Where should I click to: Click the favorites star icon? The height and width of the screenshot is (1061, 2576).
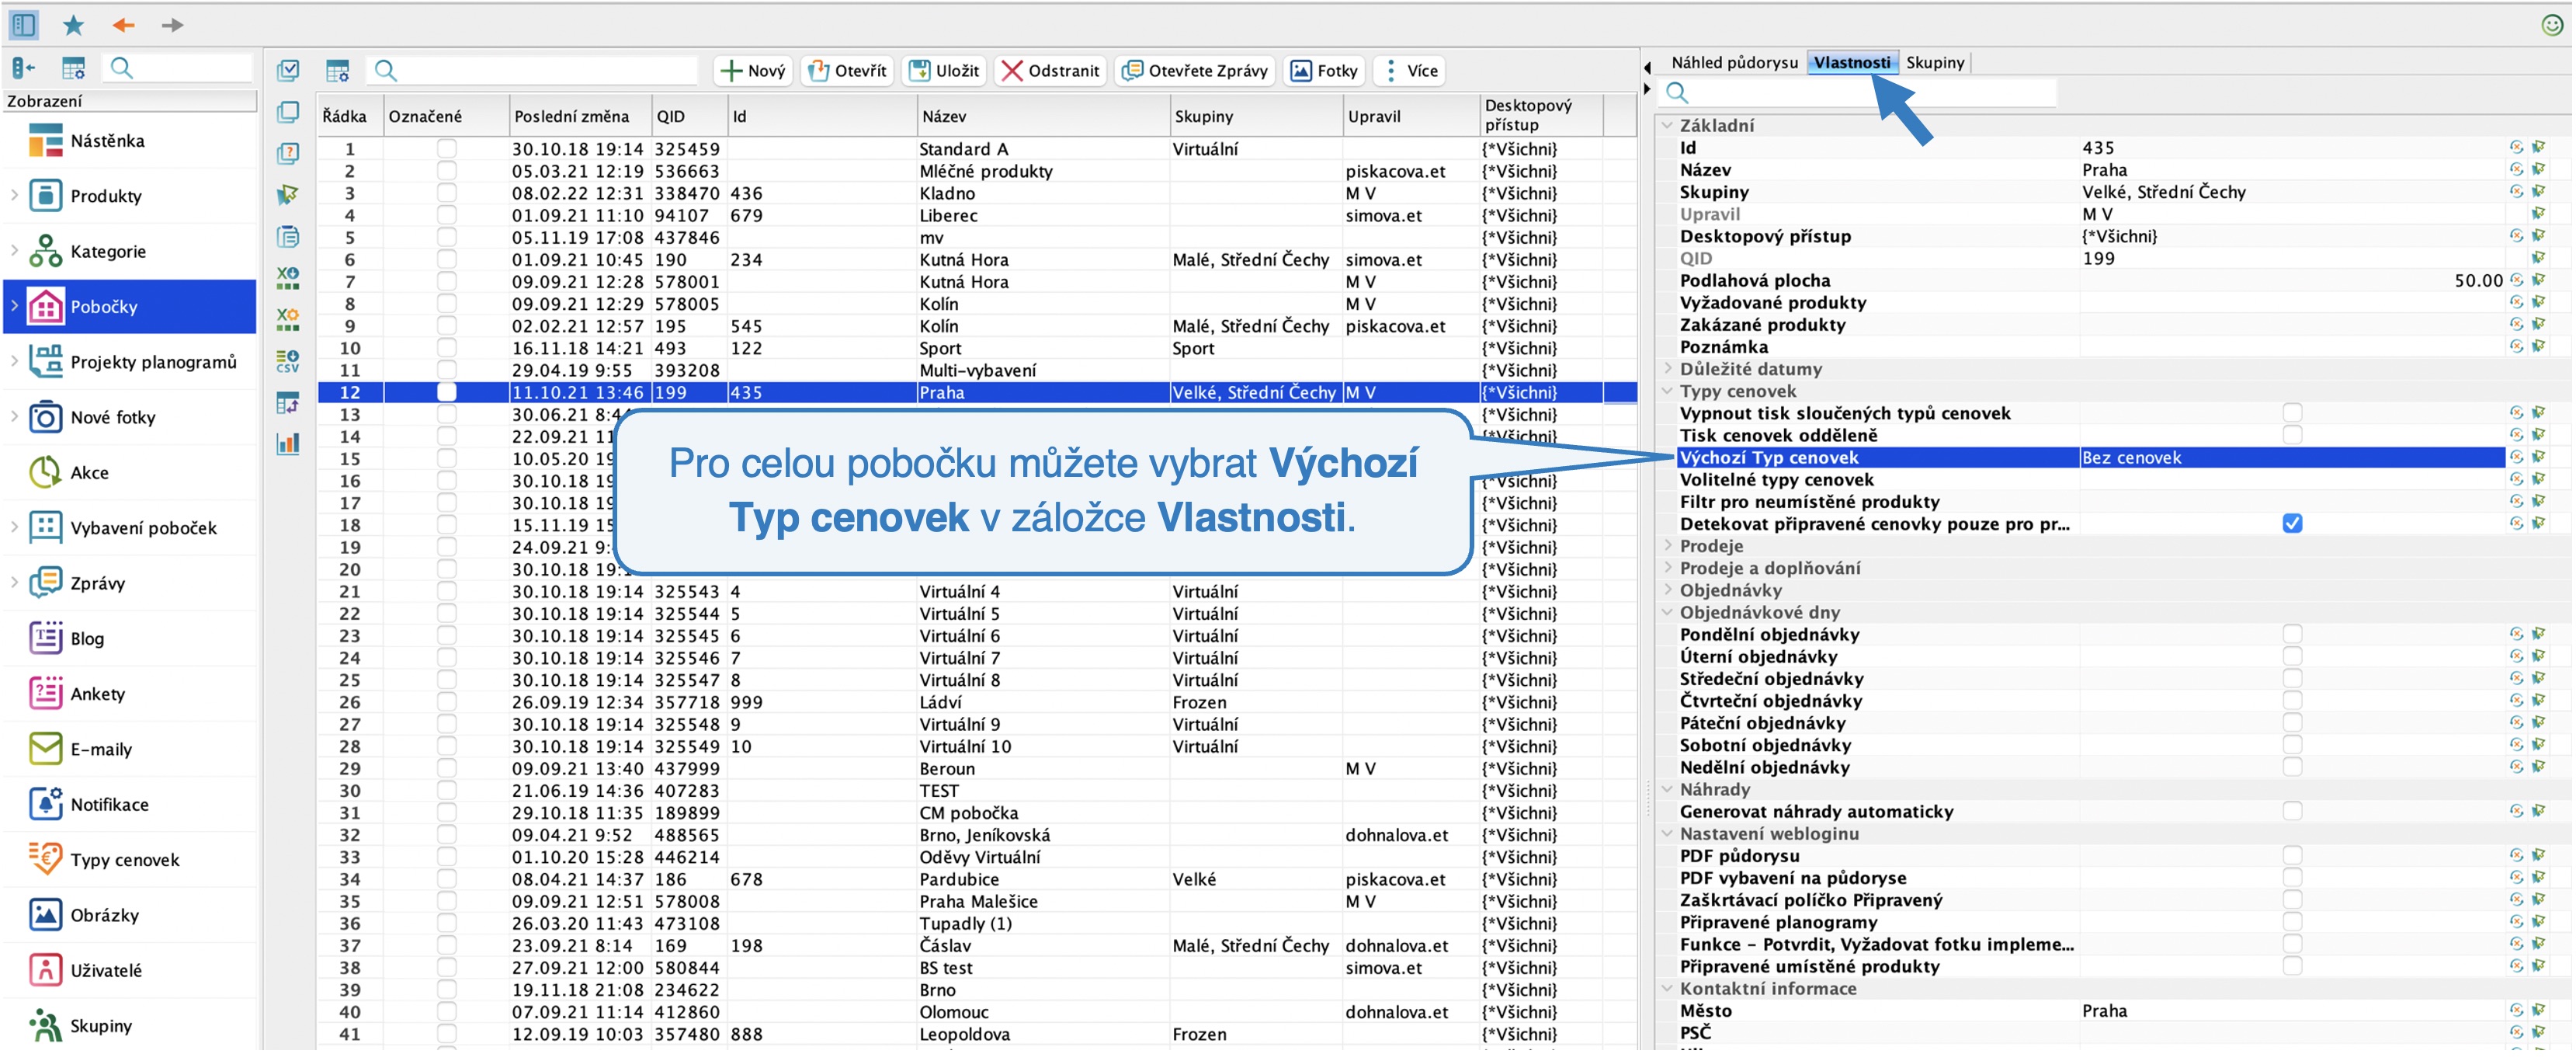[73, 24]
